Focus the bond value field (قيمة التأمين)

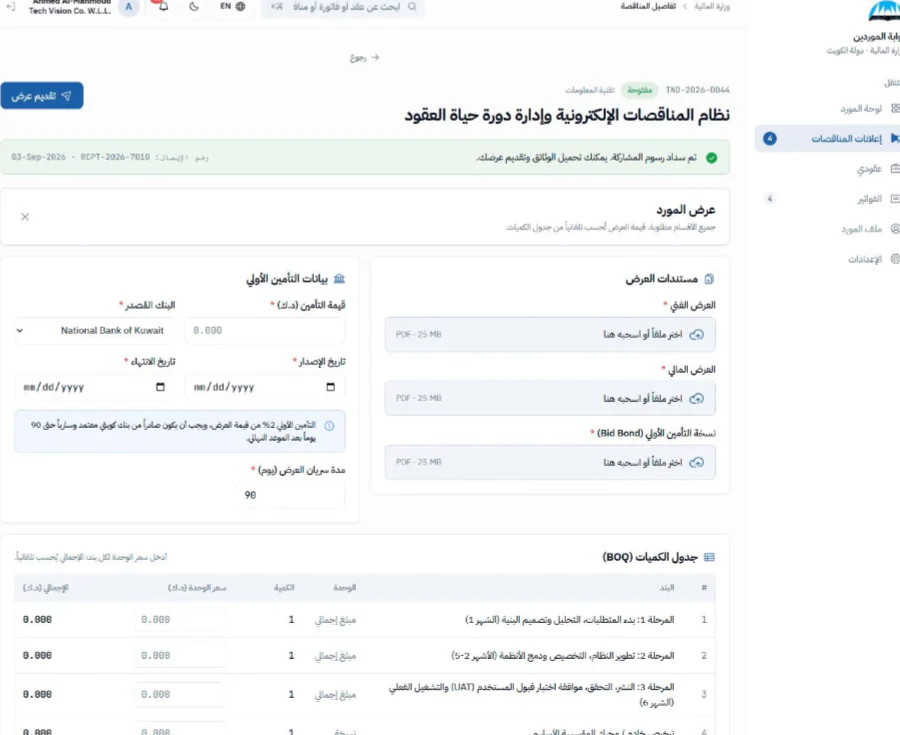265,330
